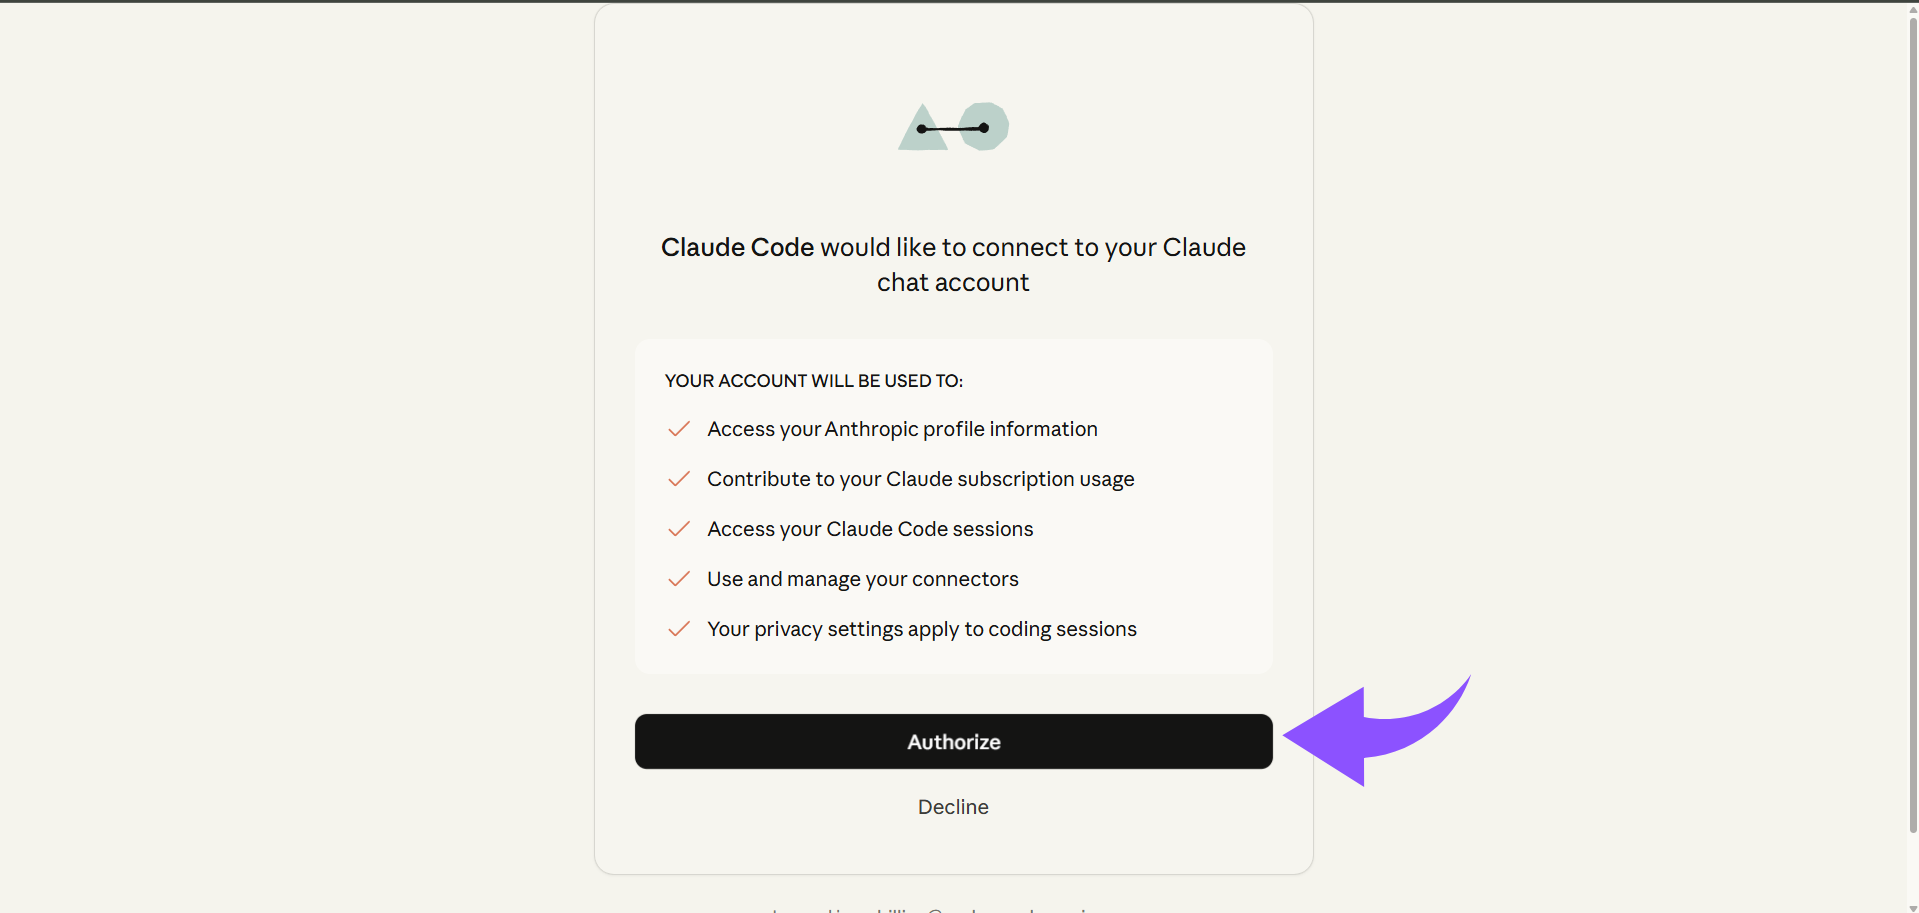Click the Authorize button
The width and height of the screenshot is (1919, 913).
click(953, 742)
